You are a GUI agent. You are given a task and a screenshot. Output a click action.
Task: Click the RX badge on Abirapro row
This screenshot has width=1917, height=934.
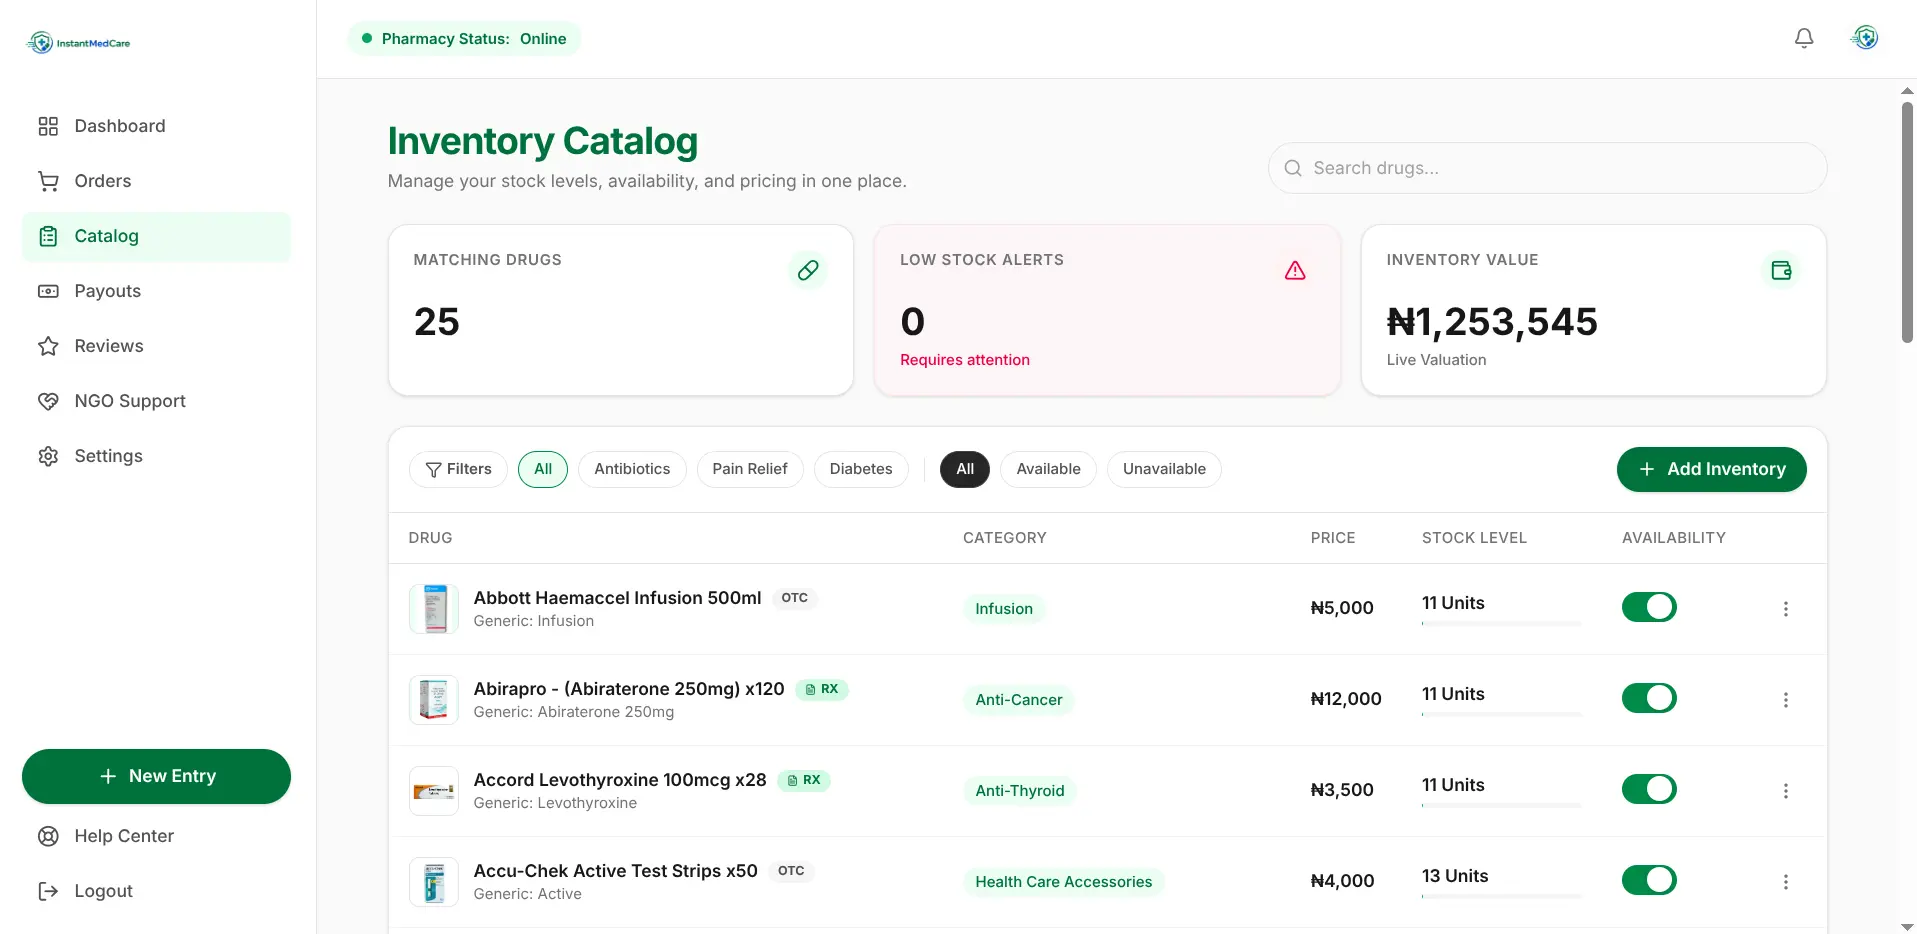click(822, 689)
